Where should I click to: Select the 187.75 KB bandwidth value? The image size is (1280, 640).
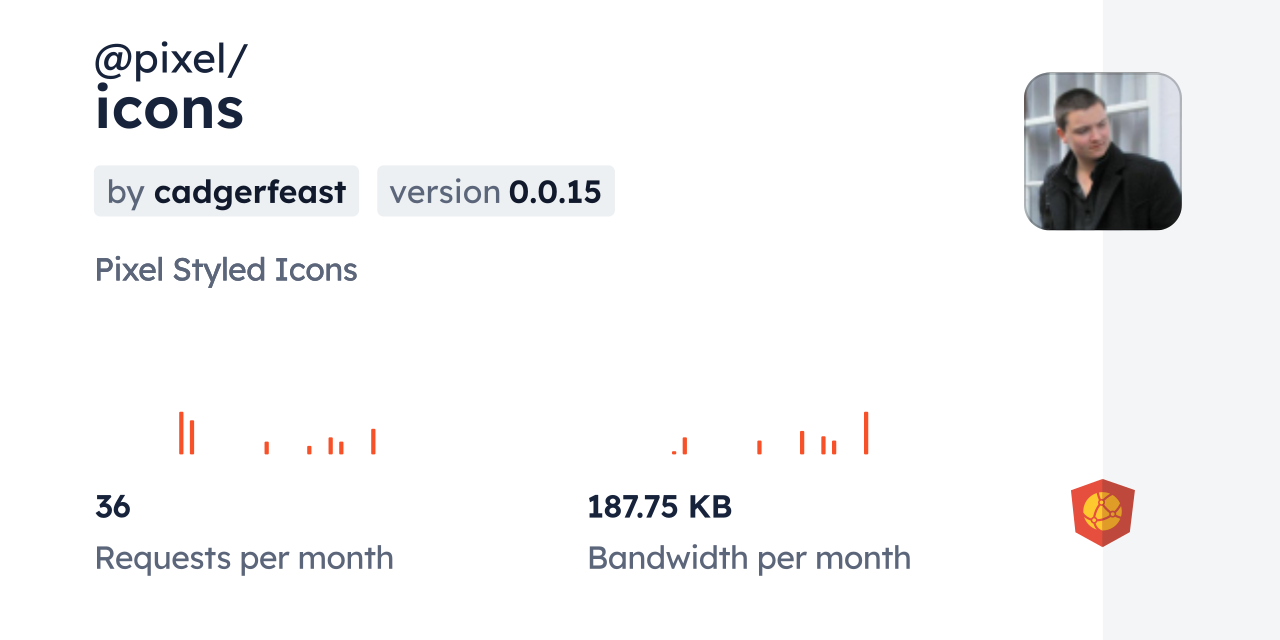click(x=660, y=507)
